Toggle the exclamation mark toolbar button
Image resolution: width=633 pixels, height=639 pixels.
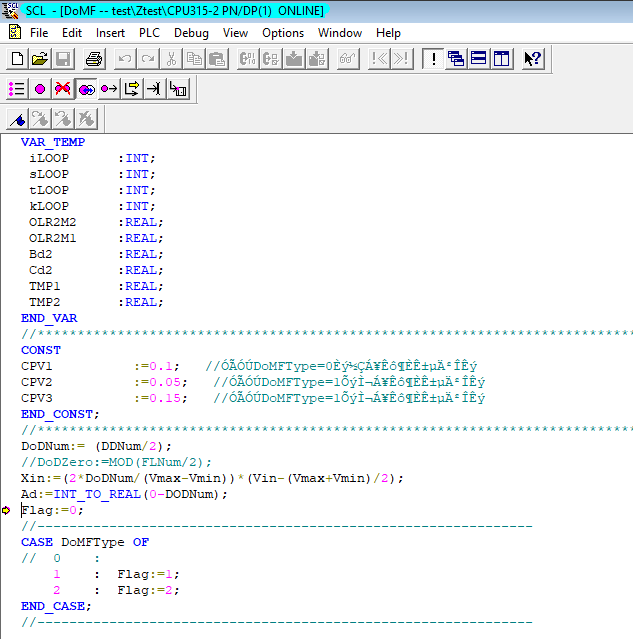tap(433, 59)
